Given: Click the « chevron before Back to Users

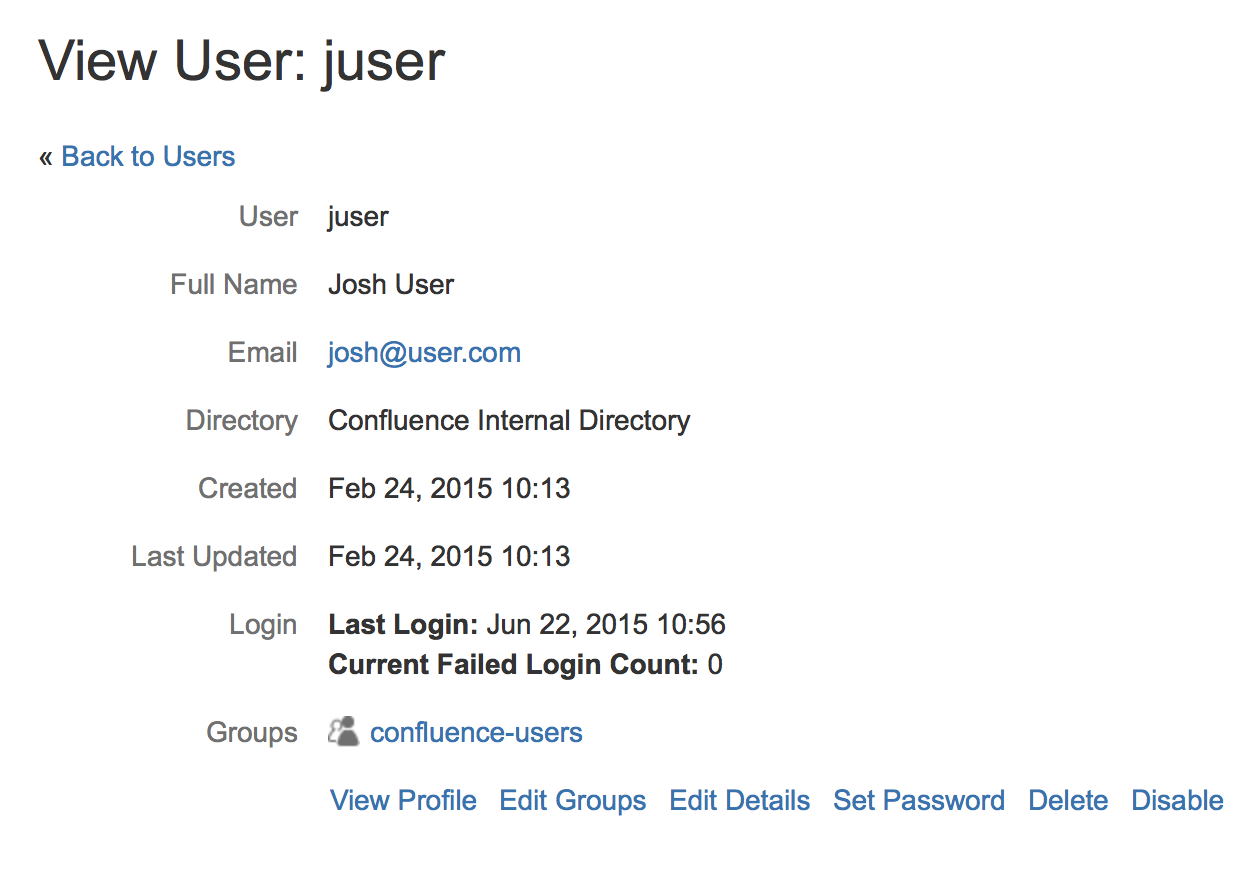Looking at the screenshot, I should click(46, 158).
